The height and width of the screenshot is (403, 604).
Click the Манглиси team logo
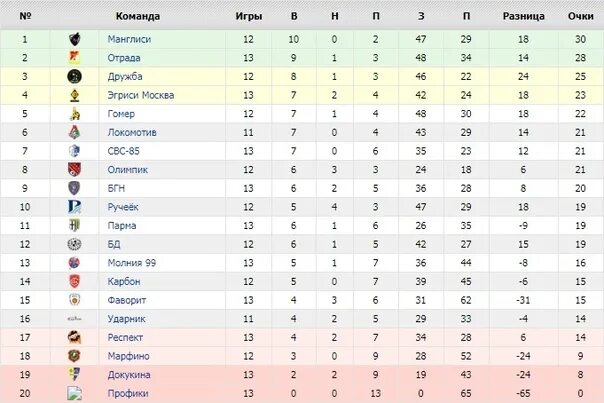73,39
